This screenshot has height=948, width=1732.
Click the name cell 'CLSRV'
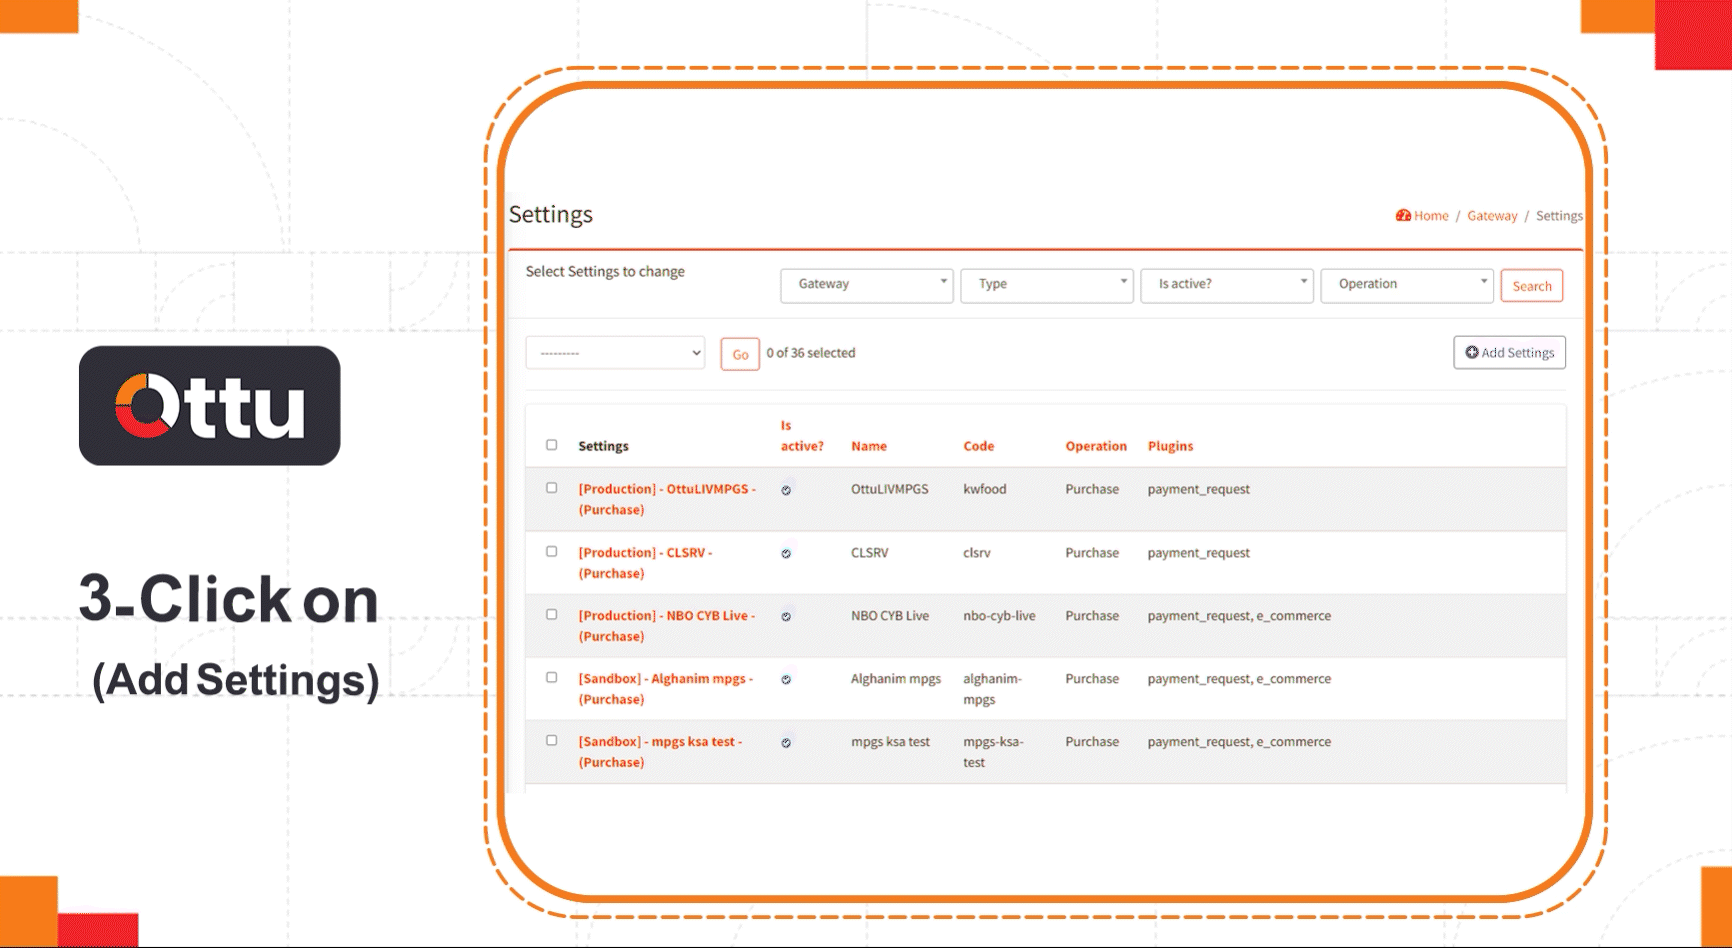pos(870,552)
